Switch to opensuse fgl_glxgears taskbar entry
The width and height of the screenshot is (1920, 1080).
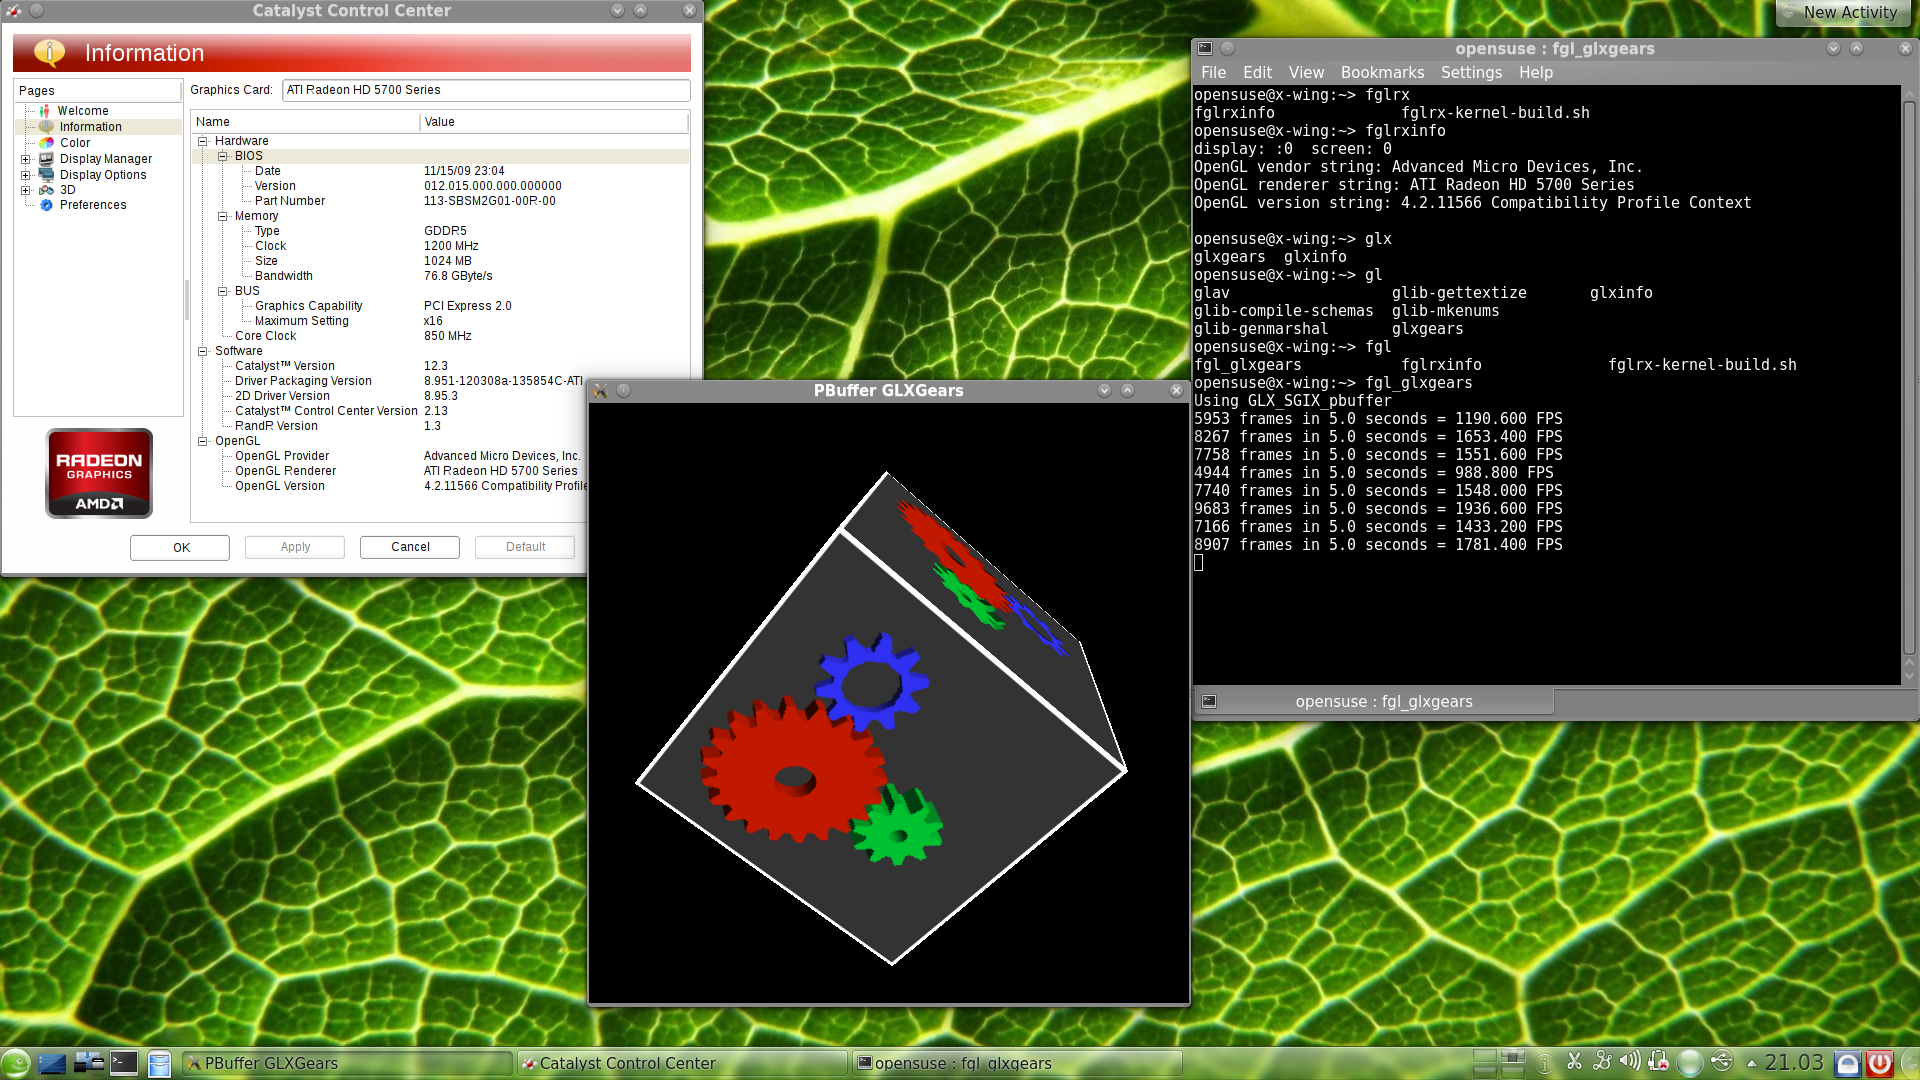tap(1017, 1063)
